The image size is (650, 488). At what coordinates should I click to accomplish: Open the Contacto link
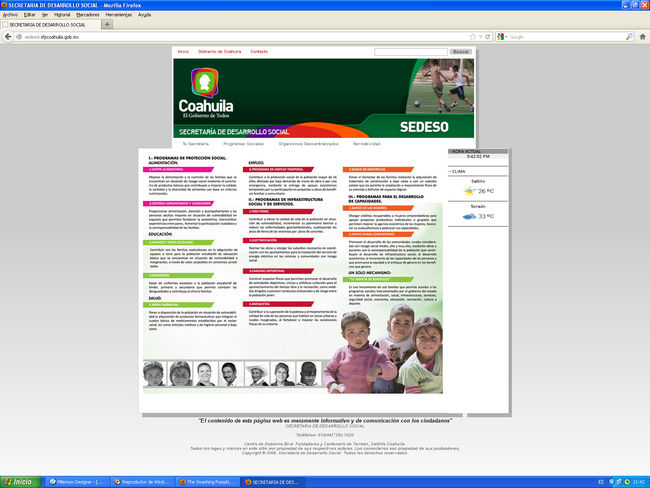click(x=259, y=51)
